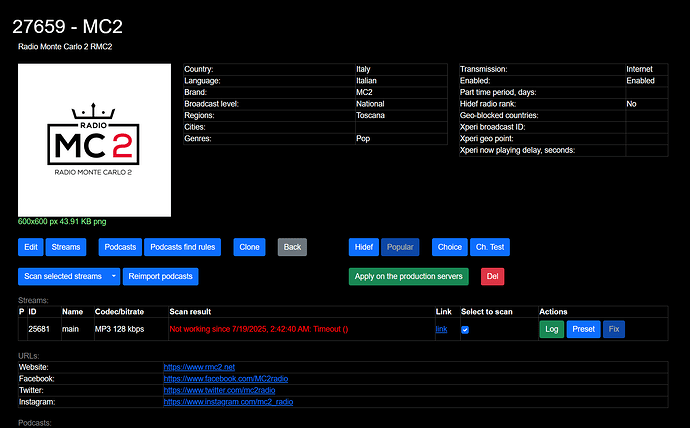The width and height of the screenshot is (690, 428).
Task: Open the Streams page button
Action: (66, 247)
